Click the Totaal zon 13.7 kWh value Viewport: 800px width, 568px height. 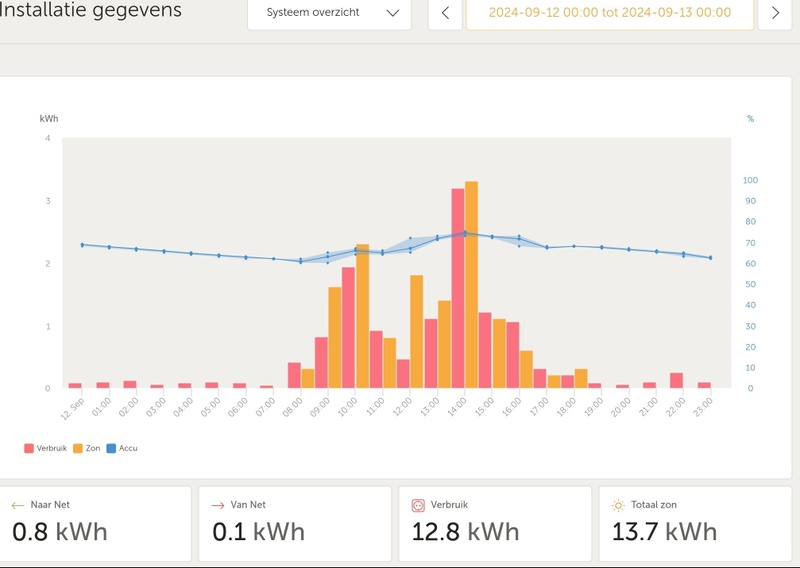(x=664, y=531)
